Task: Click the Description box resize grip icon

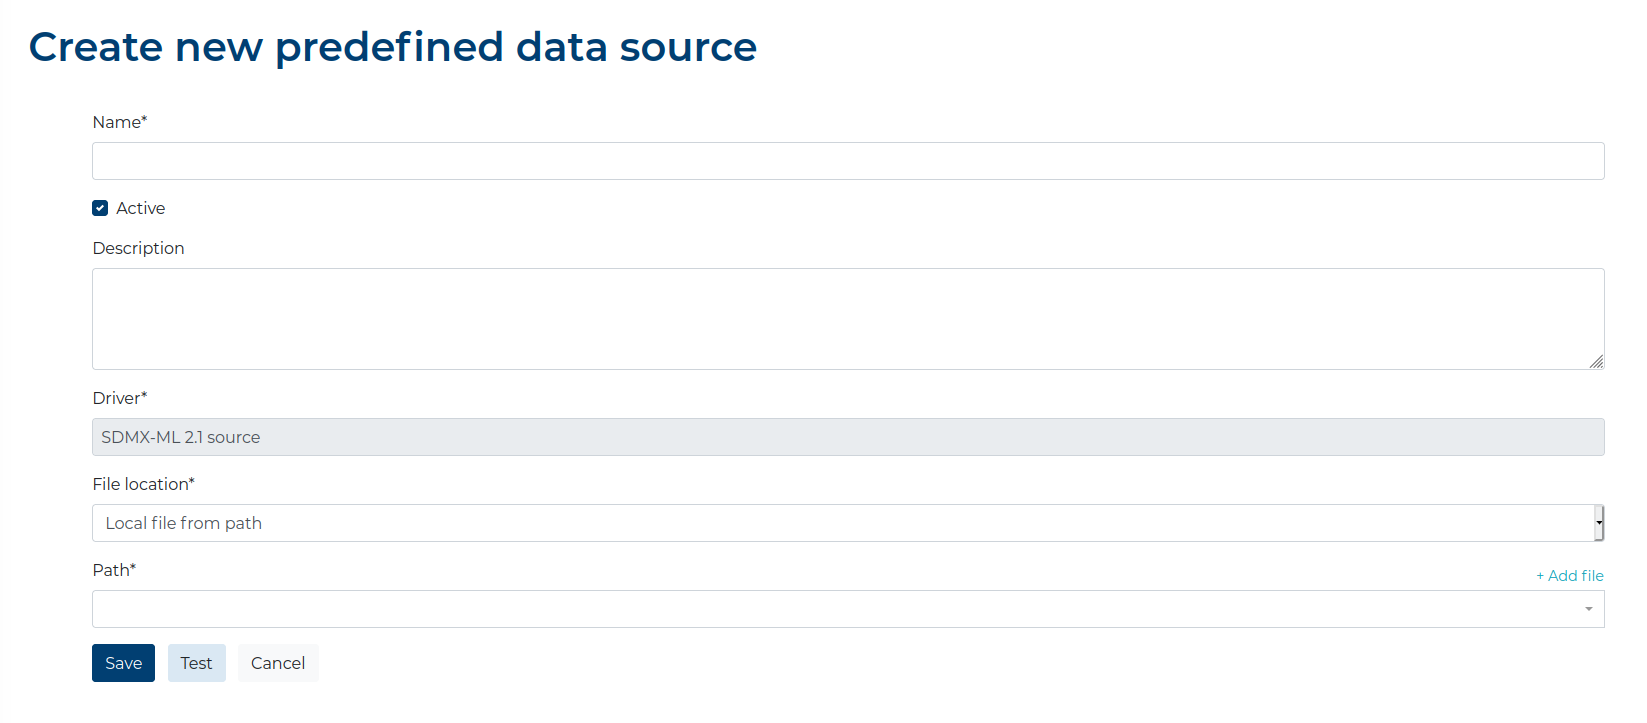Action: pyautogui.click(x=1596, y=361)
